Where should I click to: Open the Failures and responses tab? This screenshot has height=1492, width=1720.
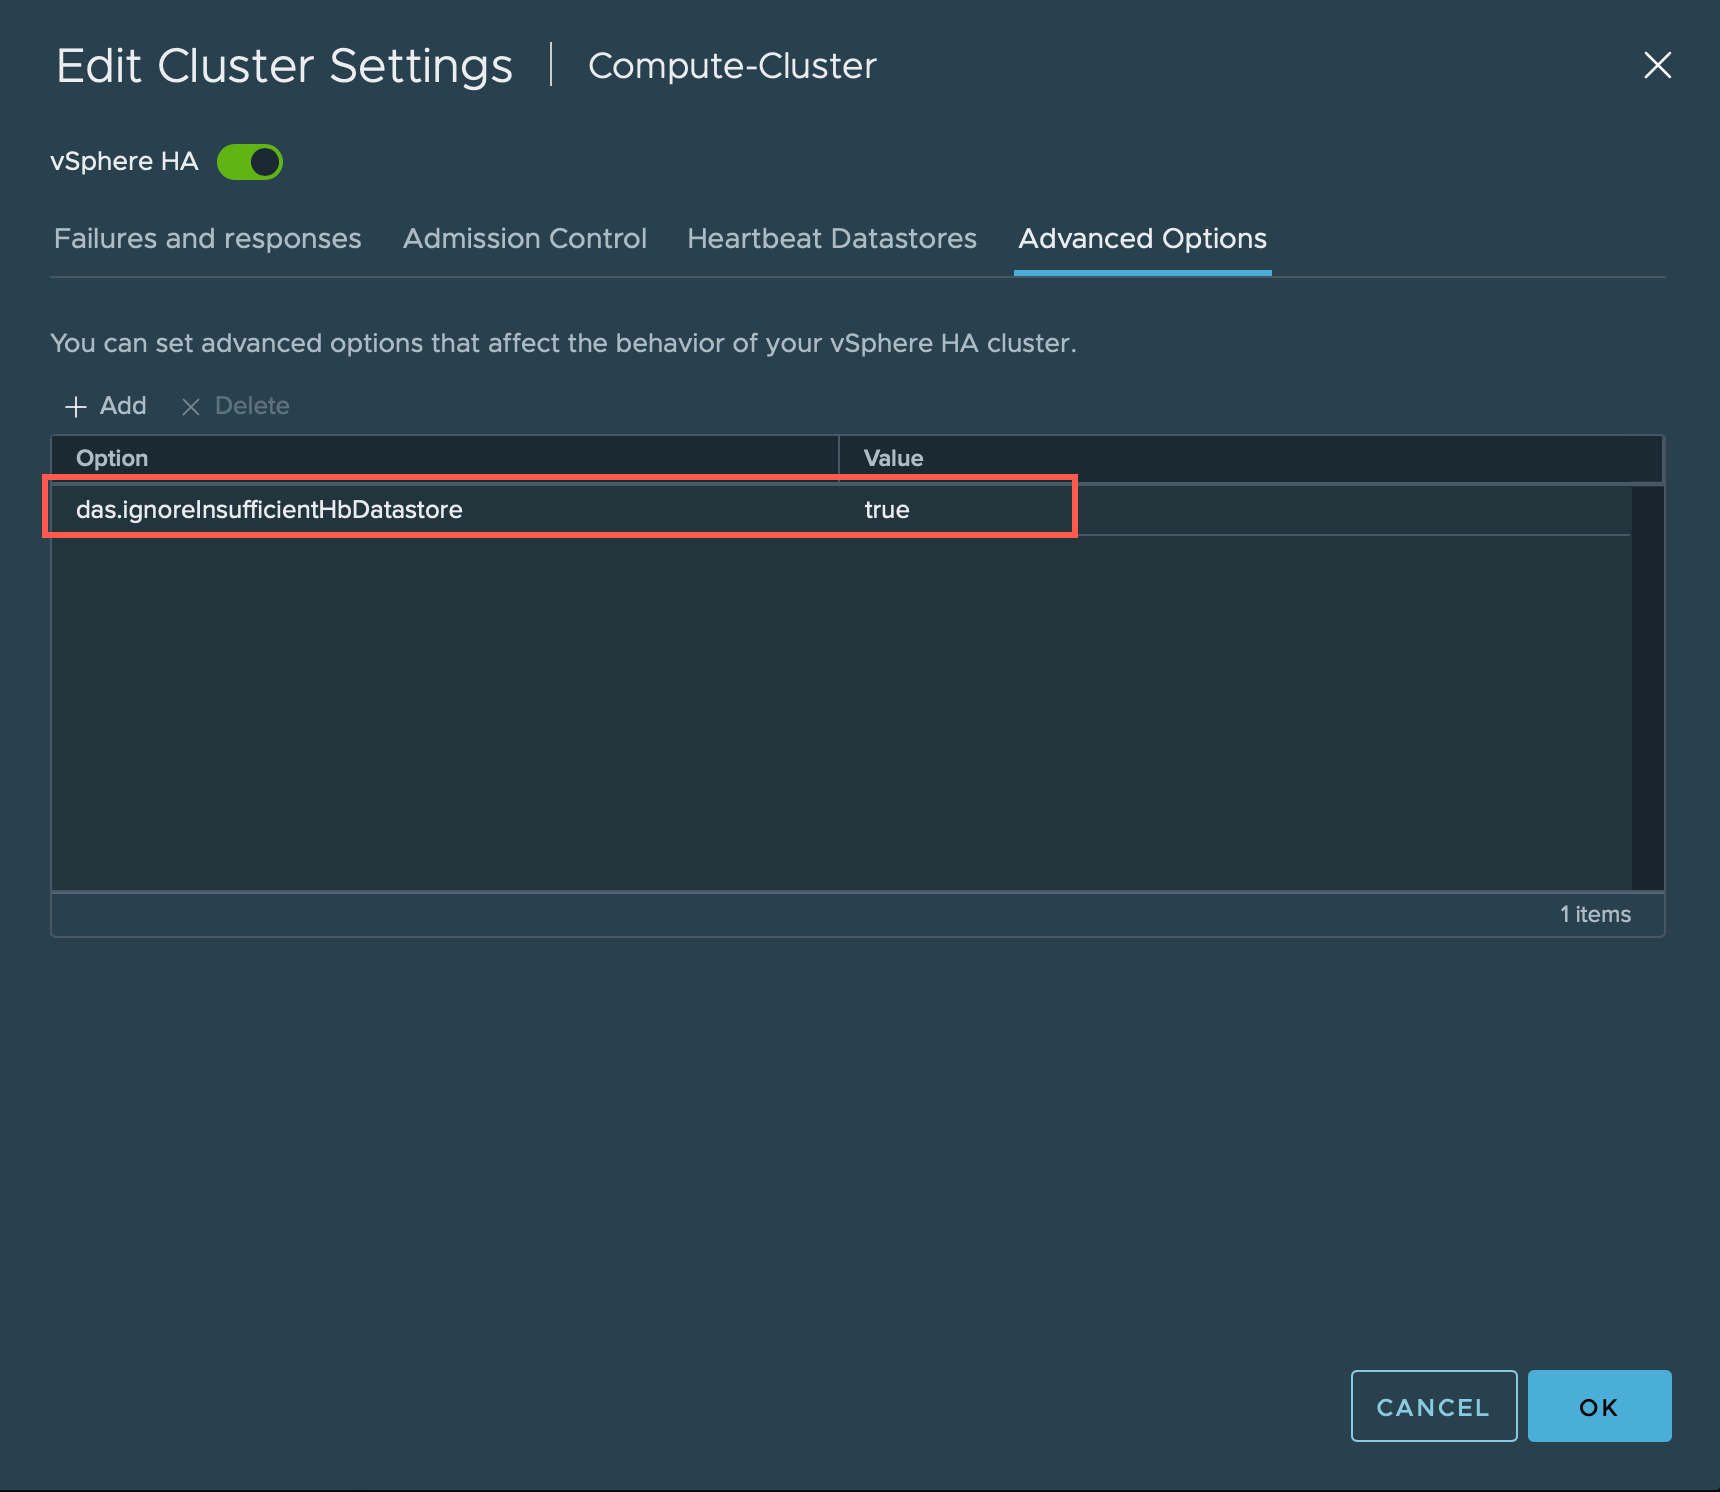(208, 238)
